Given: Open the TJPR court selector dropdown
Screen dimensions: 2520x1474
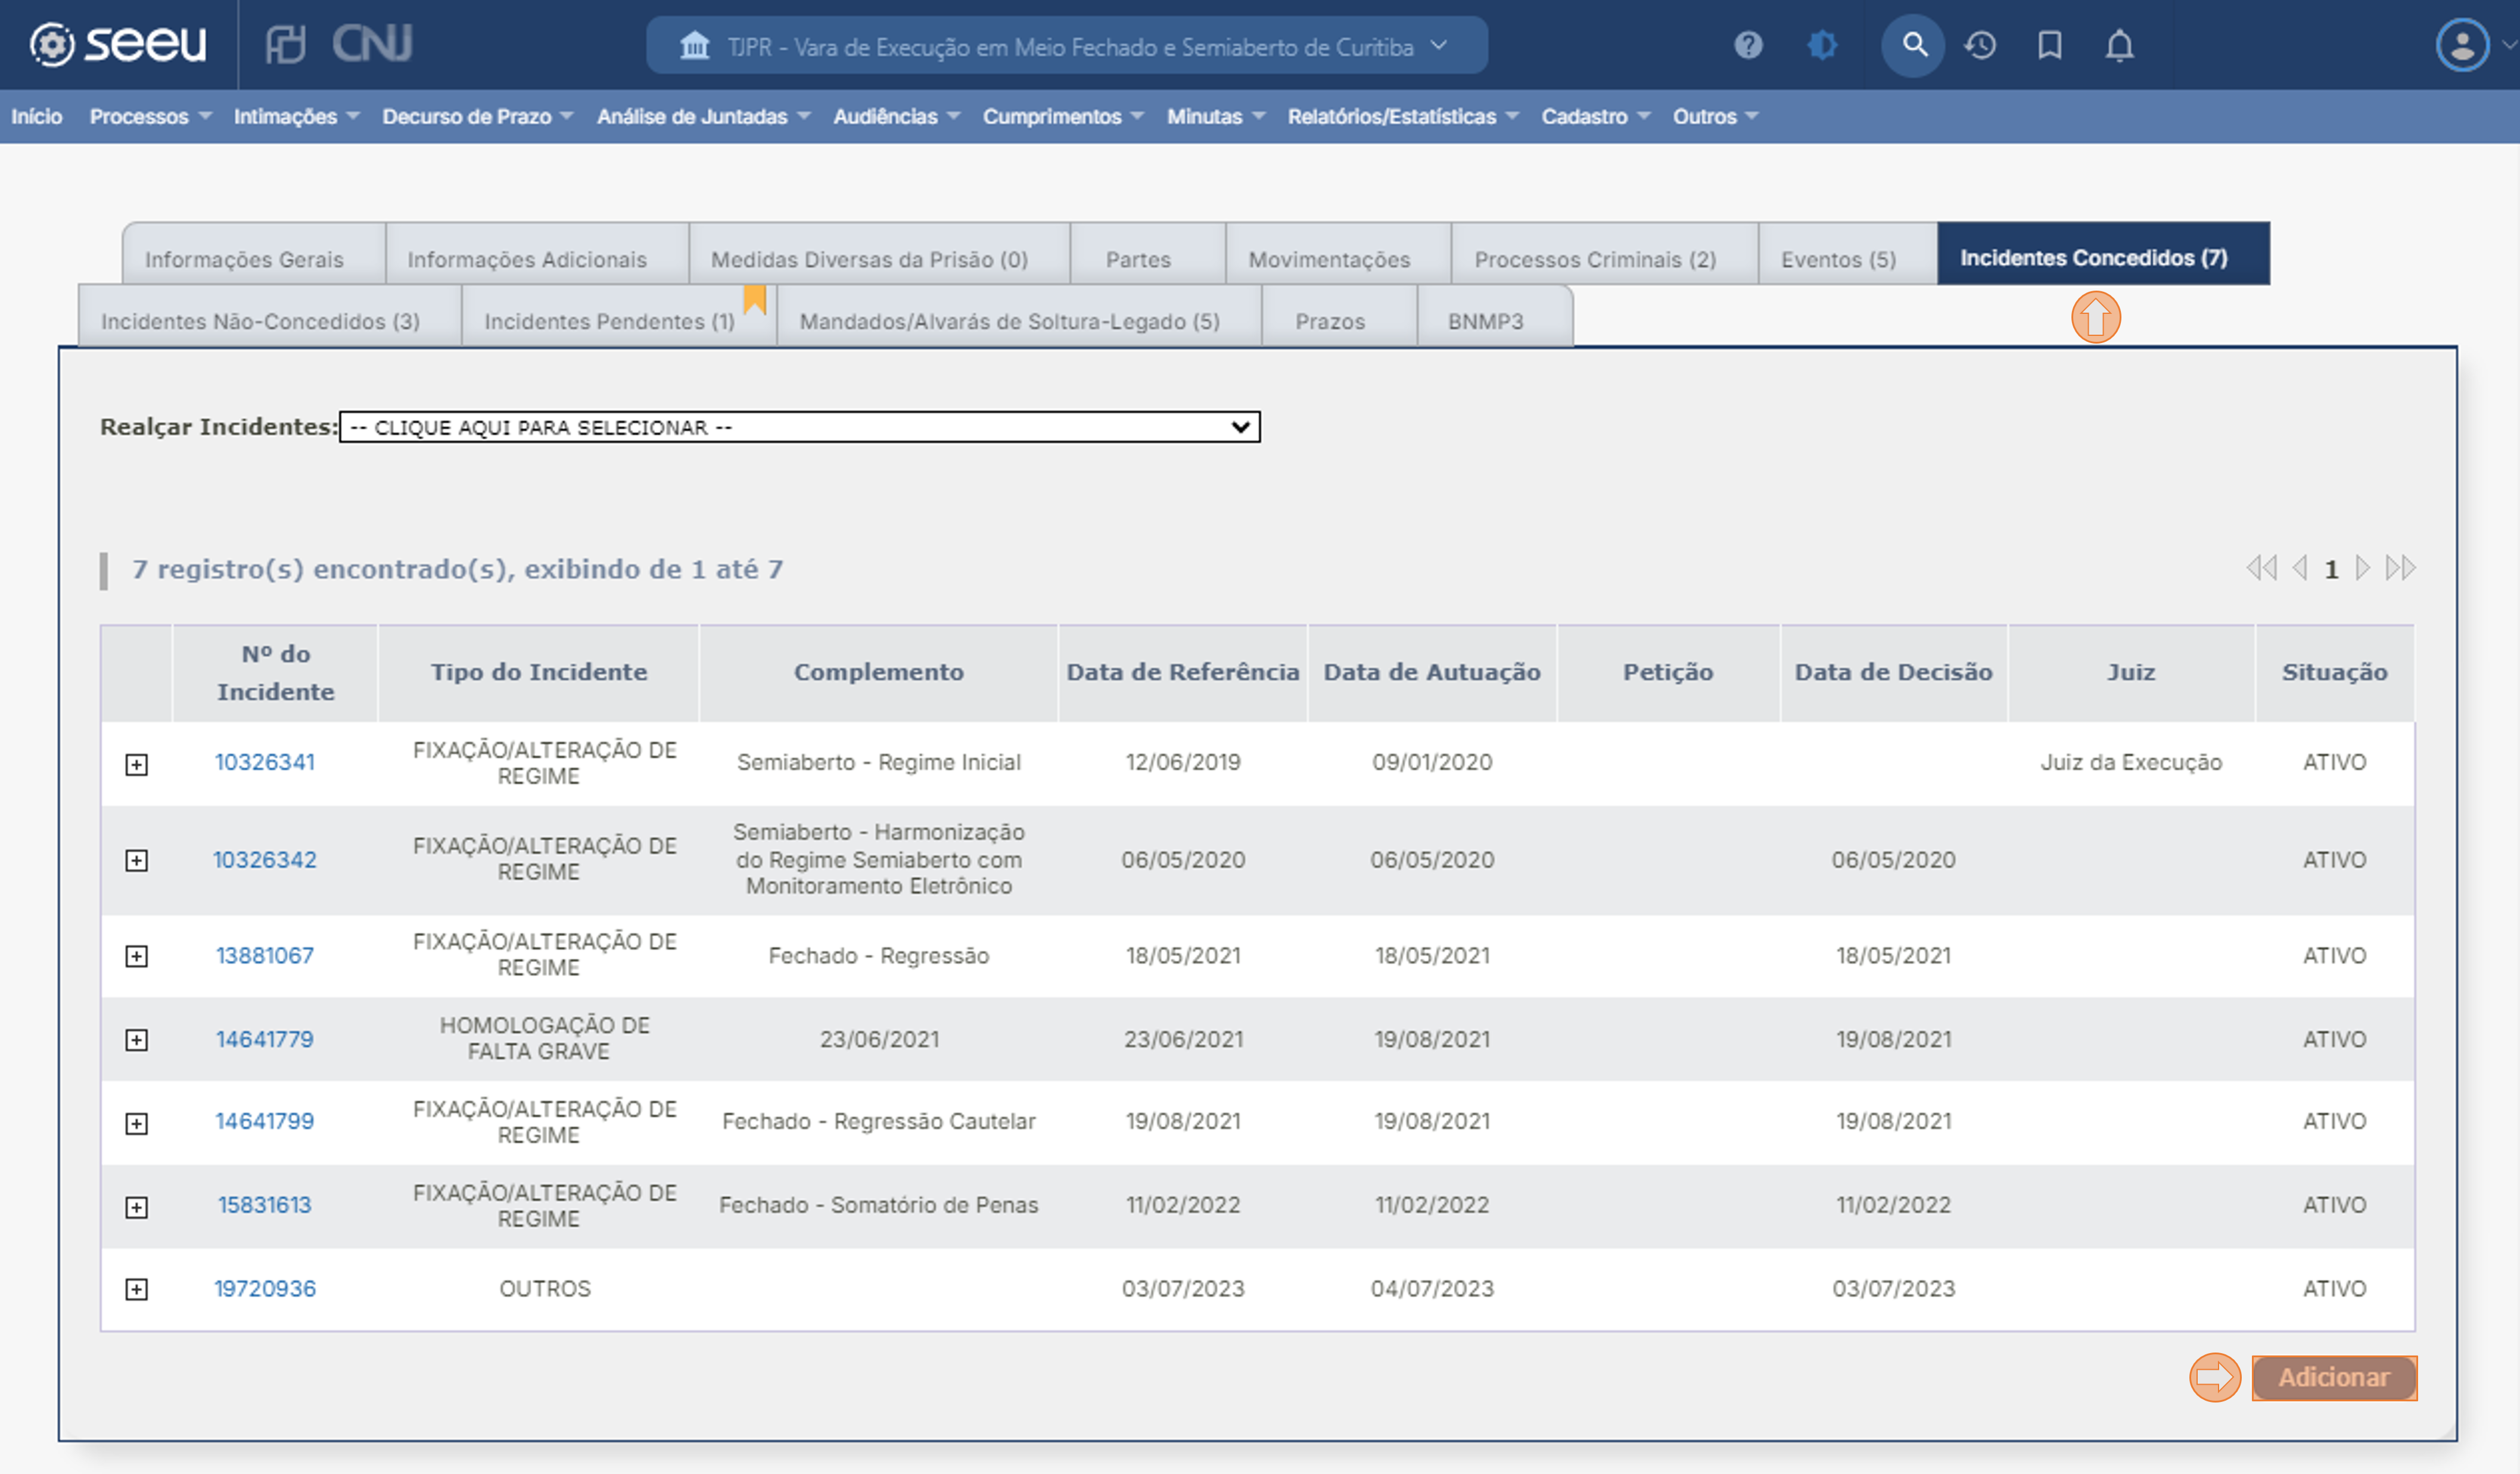Looking at the screenshot, I should (1067, 46).
